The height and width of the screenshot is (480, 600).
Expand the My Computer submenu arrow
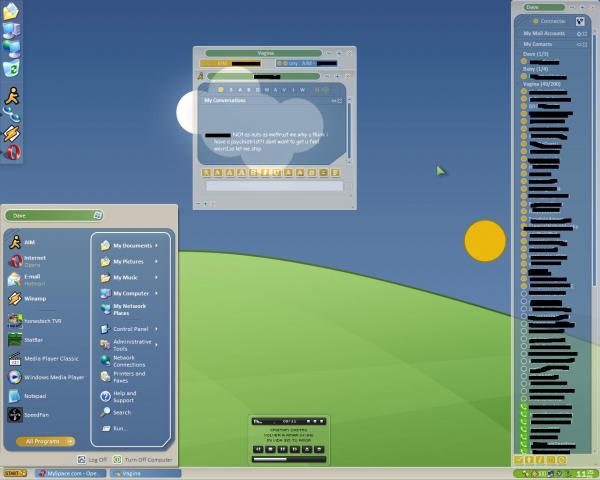click(157, 293)
